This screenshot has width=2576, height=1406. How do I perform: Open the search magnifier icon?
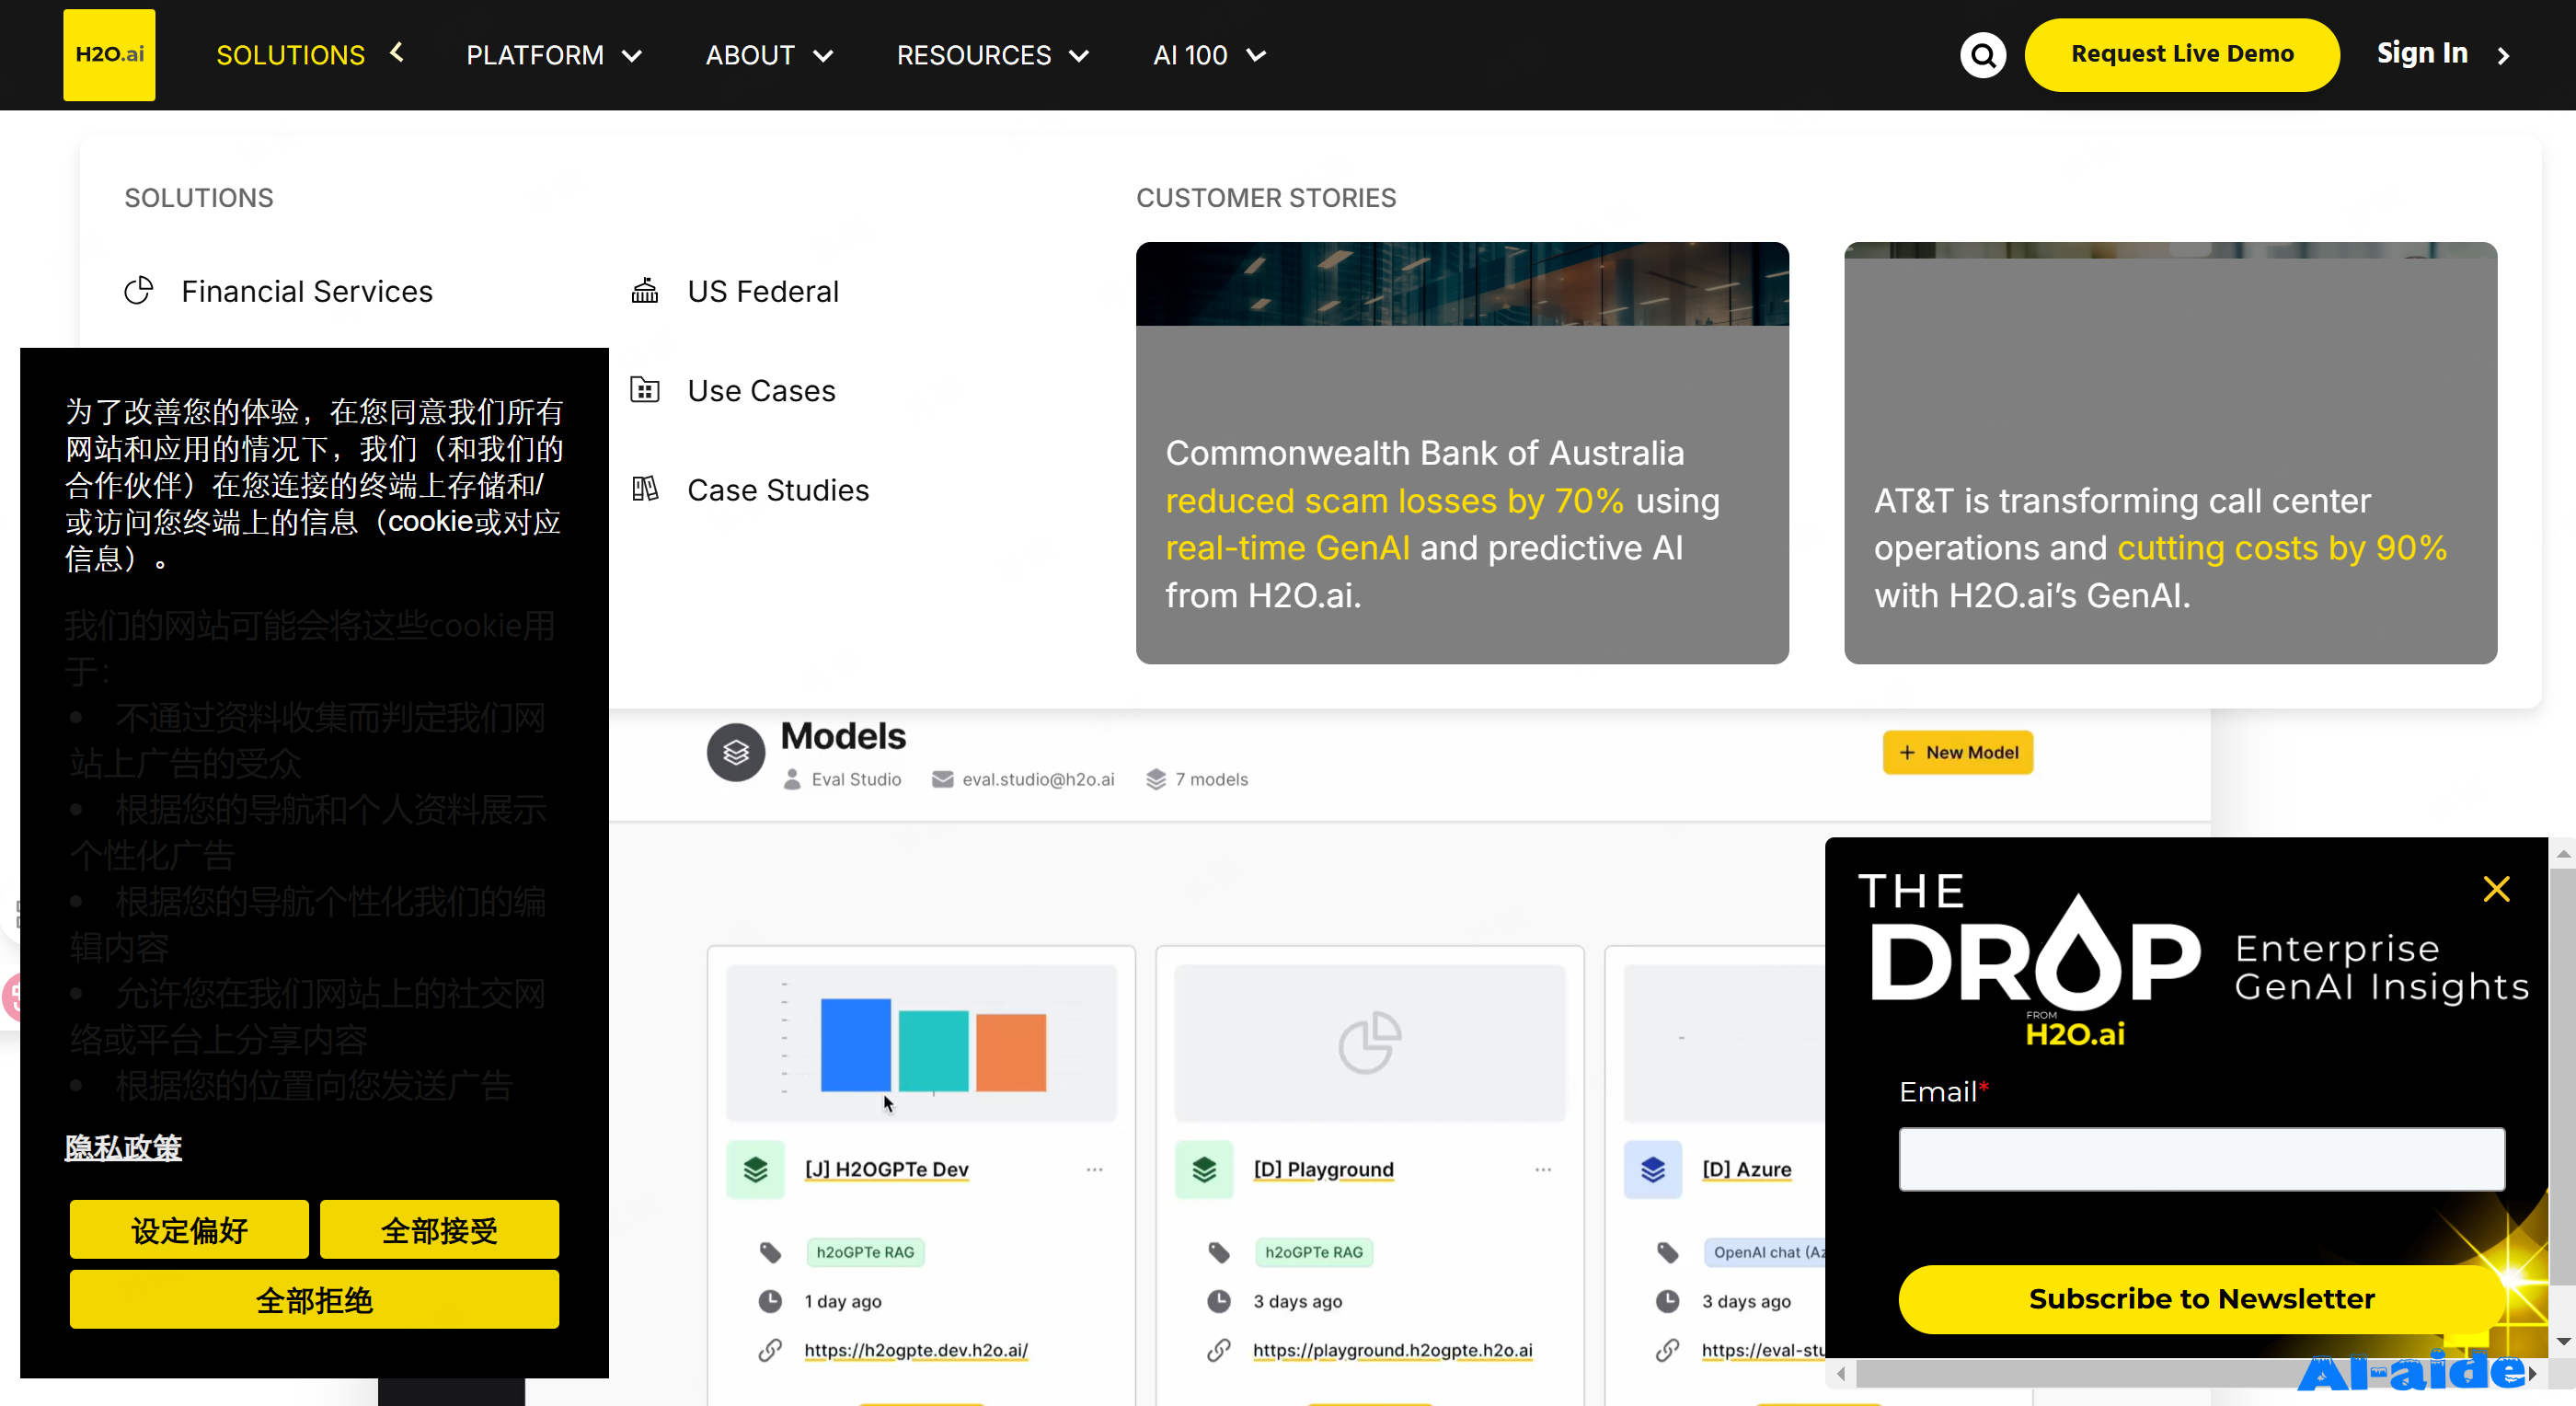tap(1982, 55)
